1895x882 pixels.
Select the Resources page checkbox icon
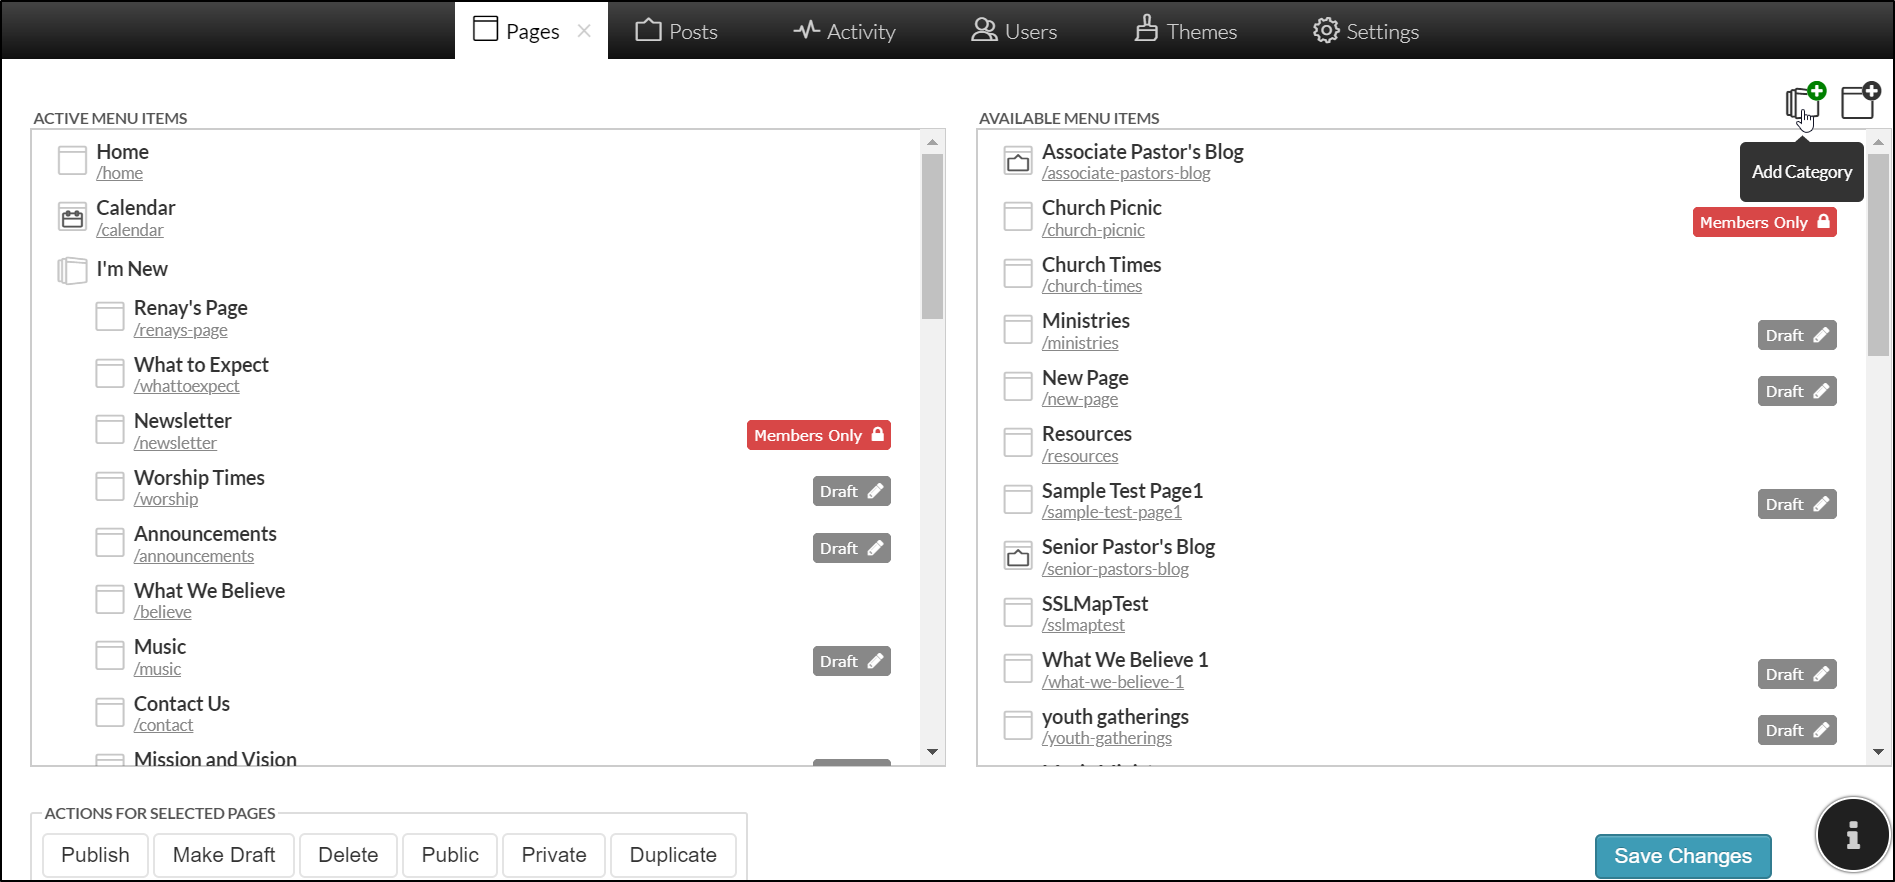(1018, 443)
